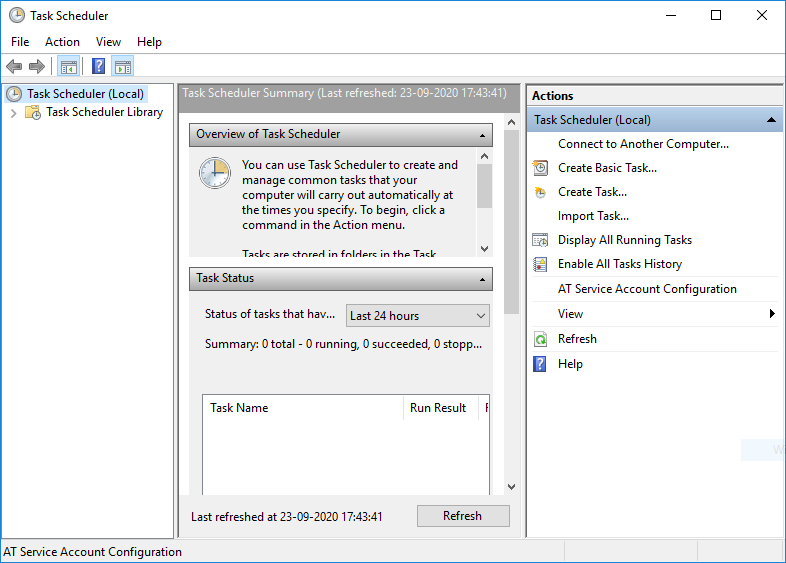The image size is (786, 563).
Task: Click the Refresh action in Actions pane
Action: 577,339
